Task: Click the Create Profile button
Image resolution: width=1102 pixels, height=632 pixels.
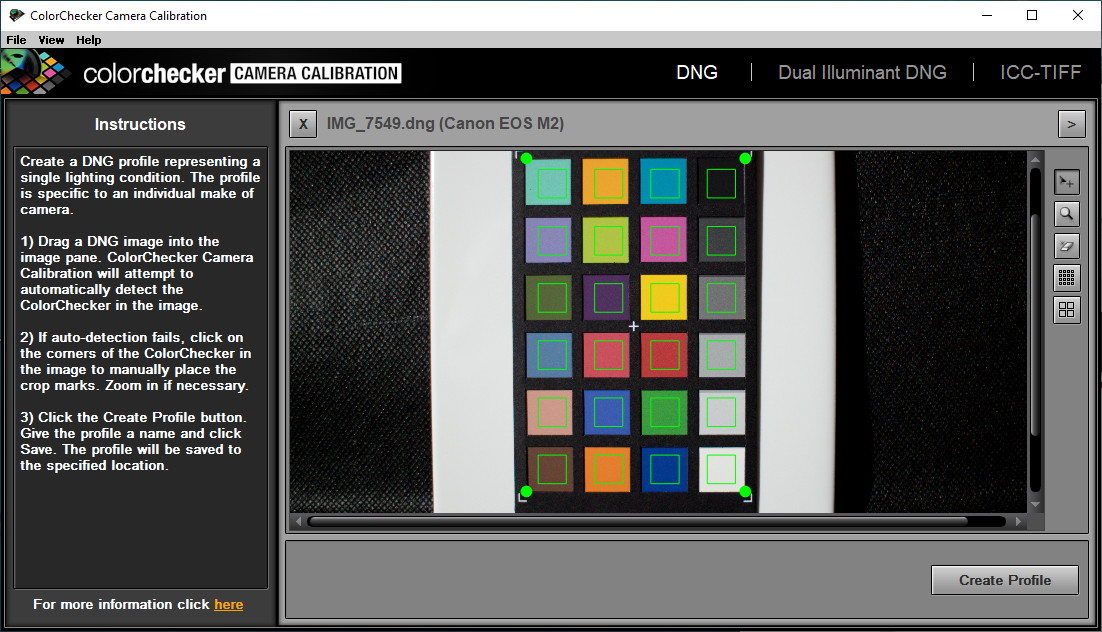Action: pos(1004,580)
